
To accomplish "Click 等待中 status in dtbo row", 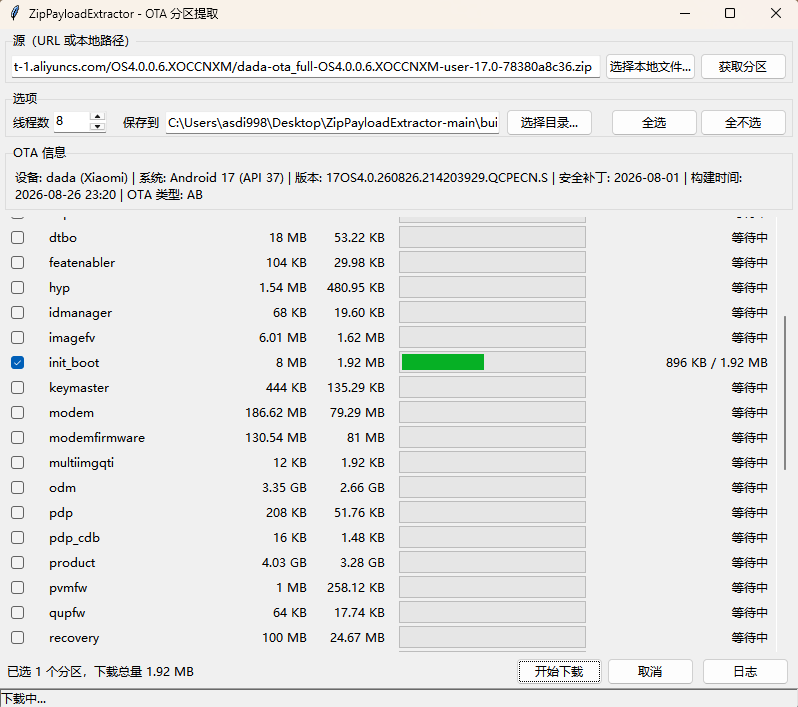I will 749,238.
